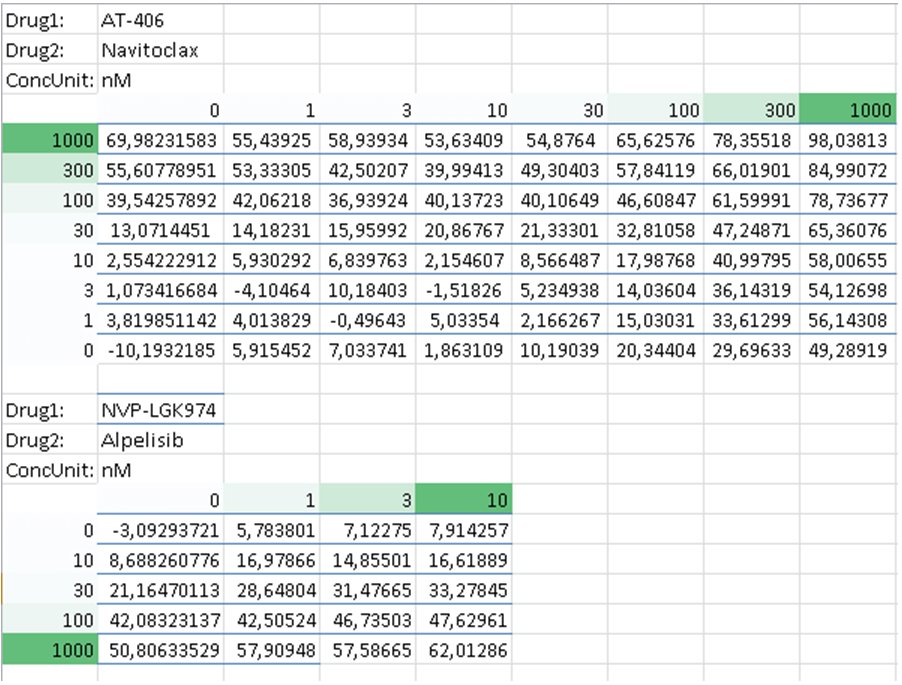This screenshot has width=902, height=685.
Task: Select the cell showing 84,99072
Action: pos(849,171)
